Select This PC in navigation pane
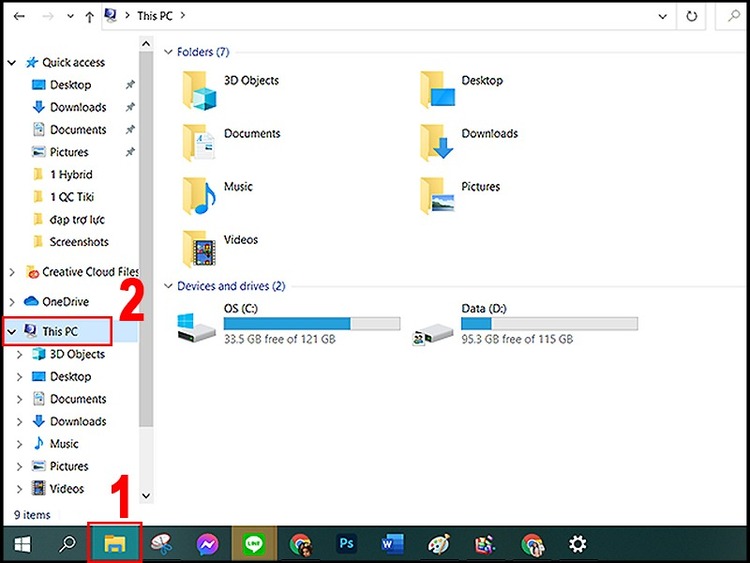Viewport: 750px width, 563px height. (60, 331)
